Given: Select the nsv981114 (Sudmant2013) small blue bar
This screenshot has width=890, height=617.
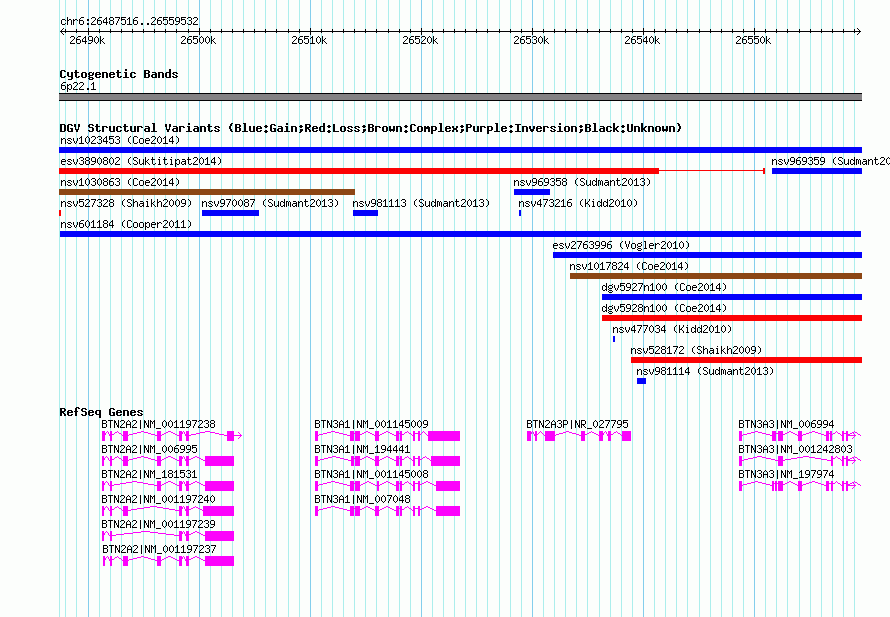Looking at the screenshot, I should tap(641, 381).
